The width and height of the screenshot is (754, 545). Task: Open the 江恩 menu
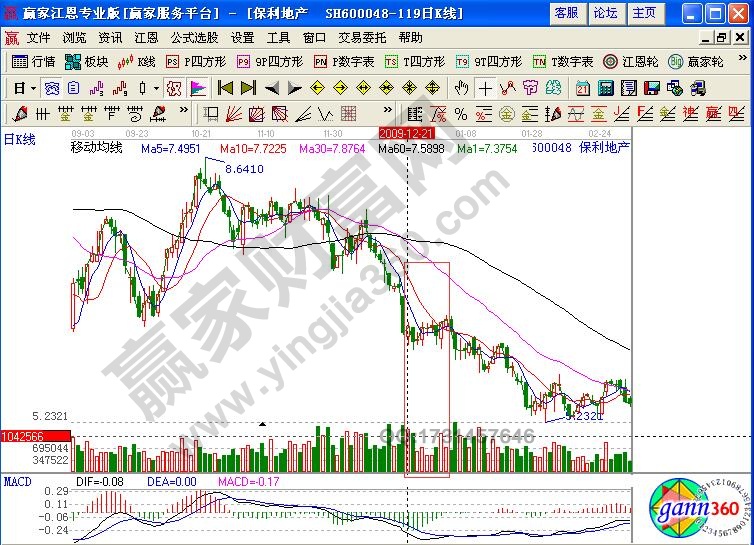click(x=146, y=37)
